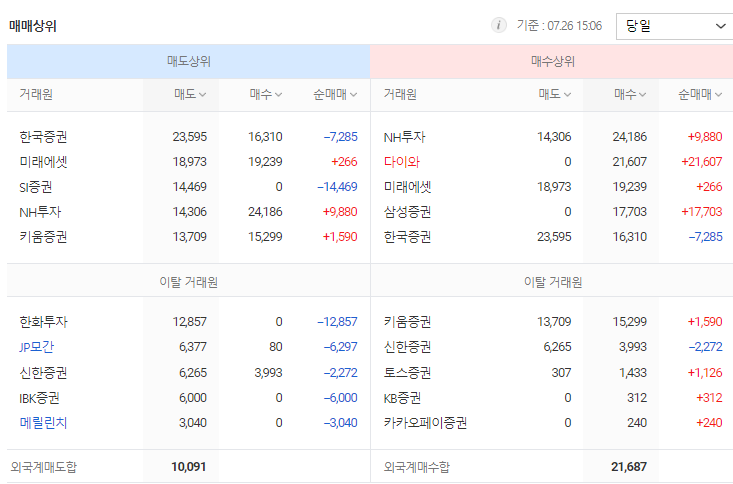Click the 기준 : 07.26 15:06 timestamp
This screenshot has height=484, width=733.
point(559,26)
